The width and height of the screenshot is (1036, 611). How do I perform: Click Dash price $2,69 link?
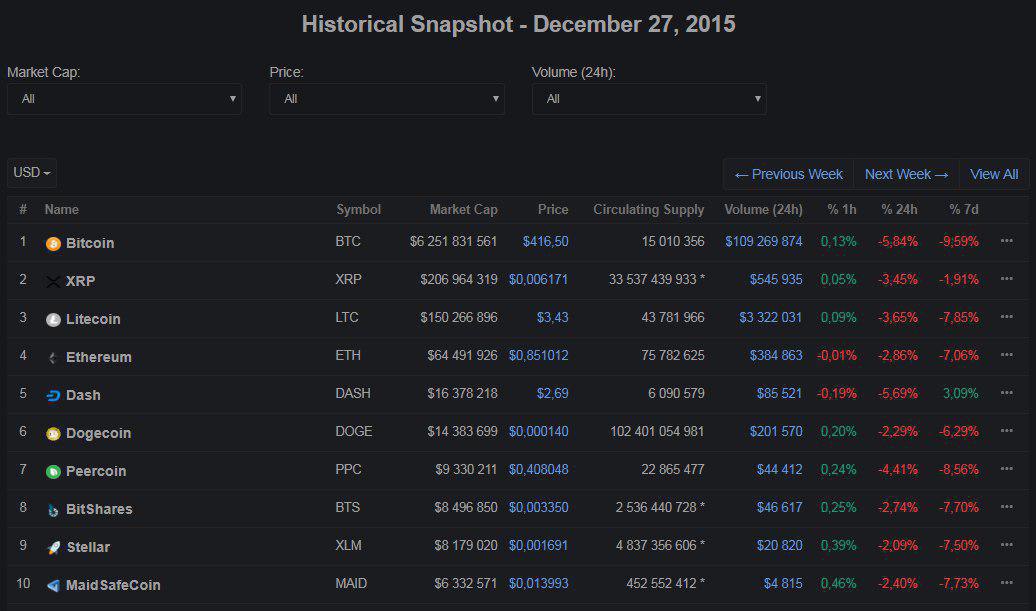(x=552, y=394)
